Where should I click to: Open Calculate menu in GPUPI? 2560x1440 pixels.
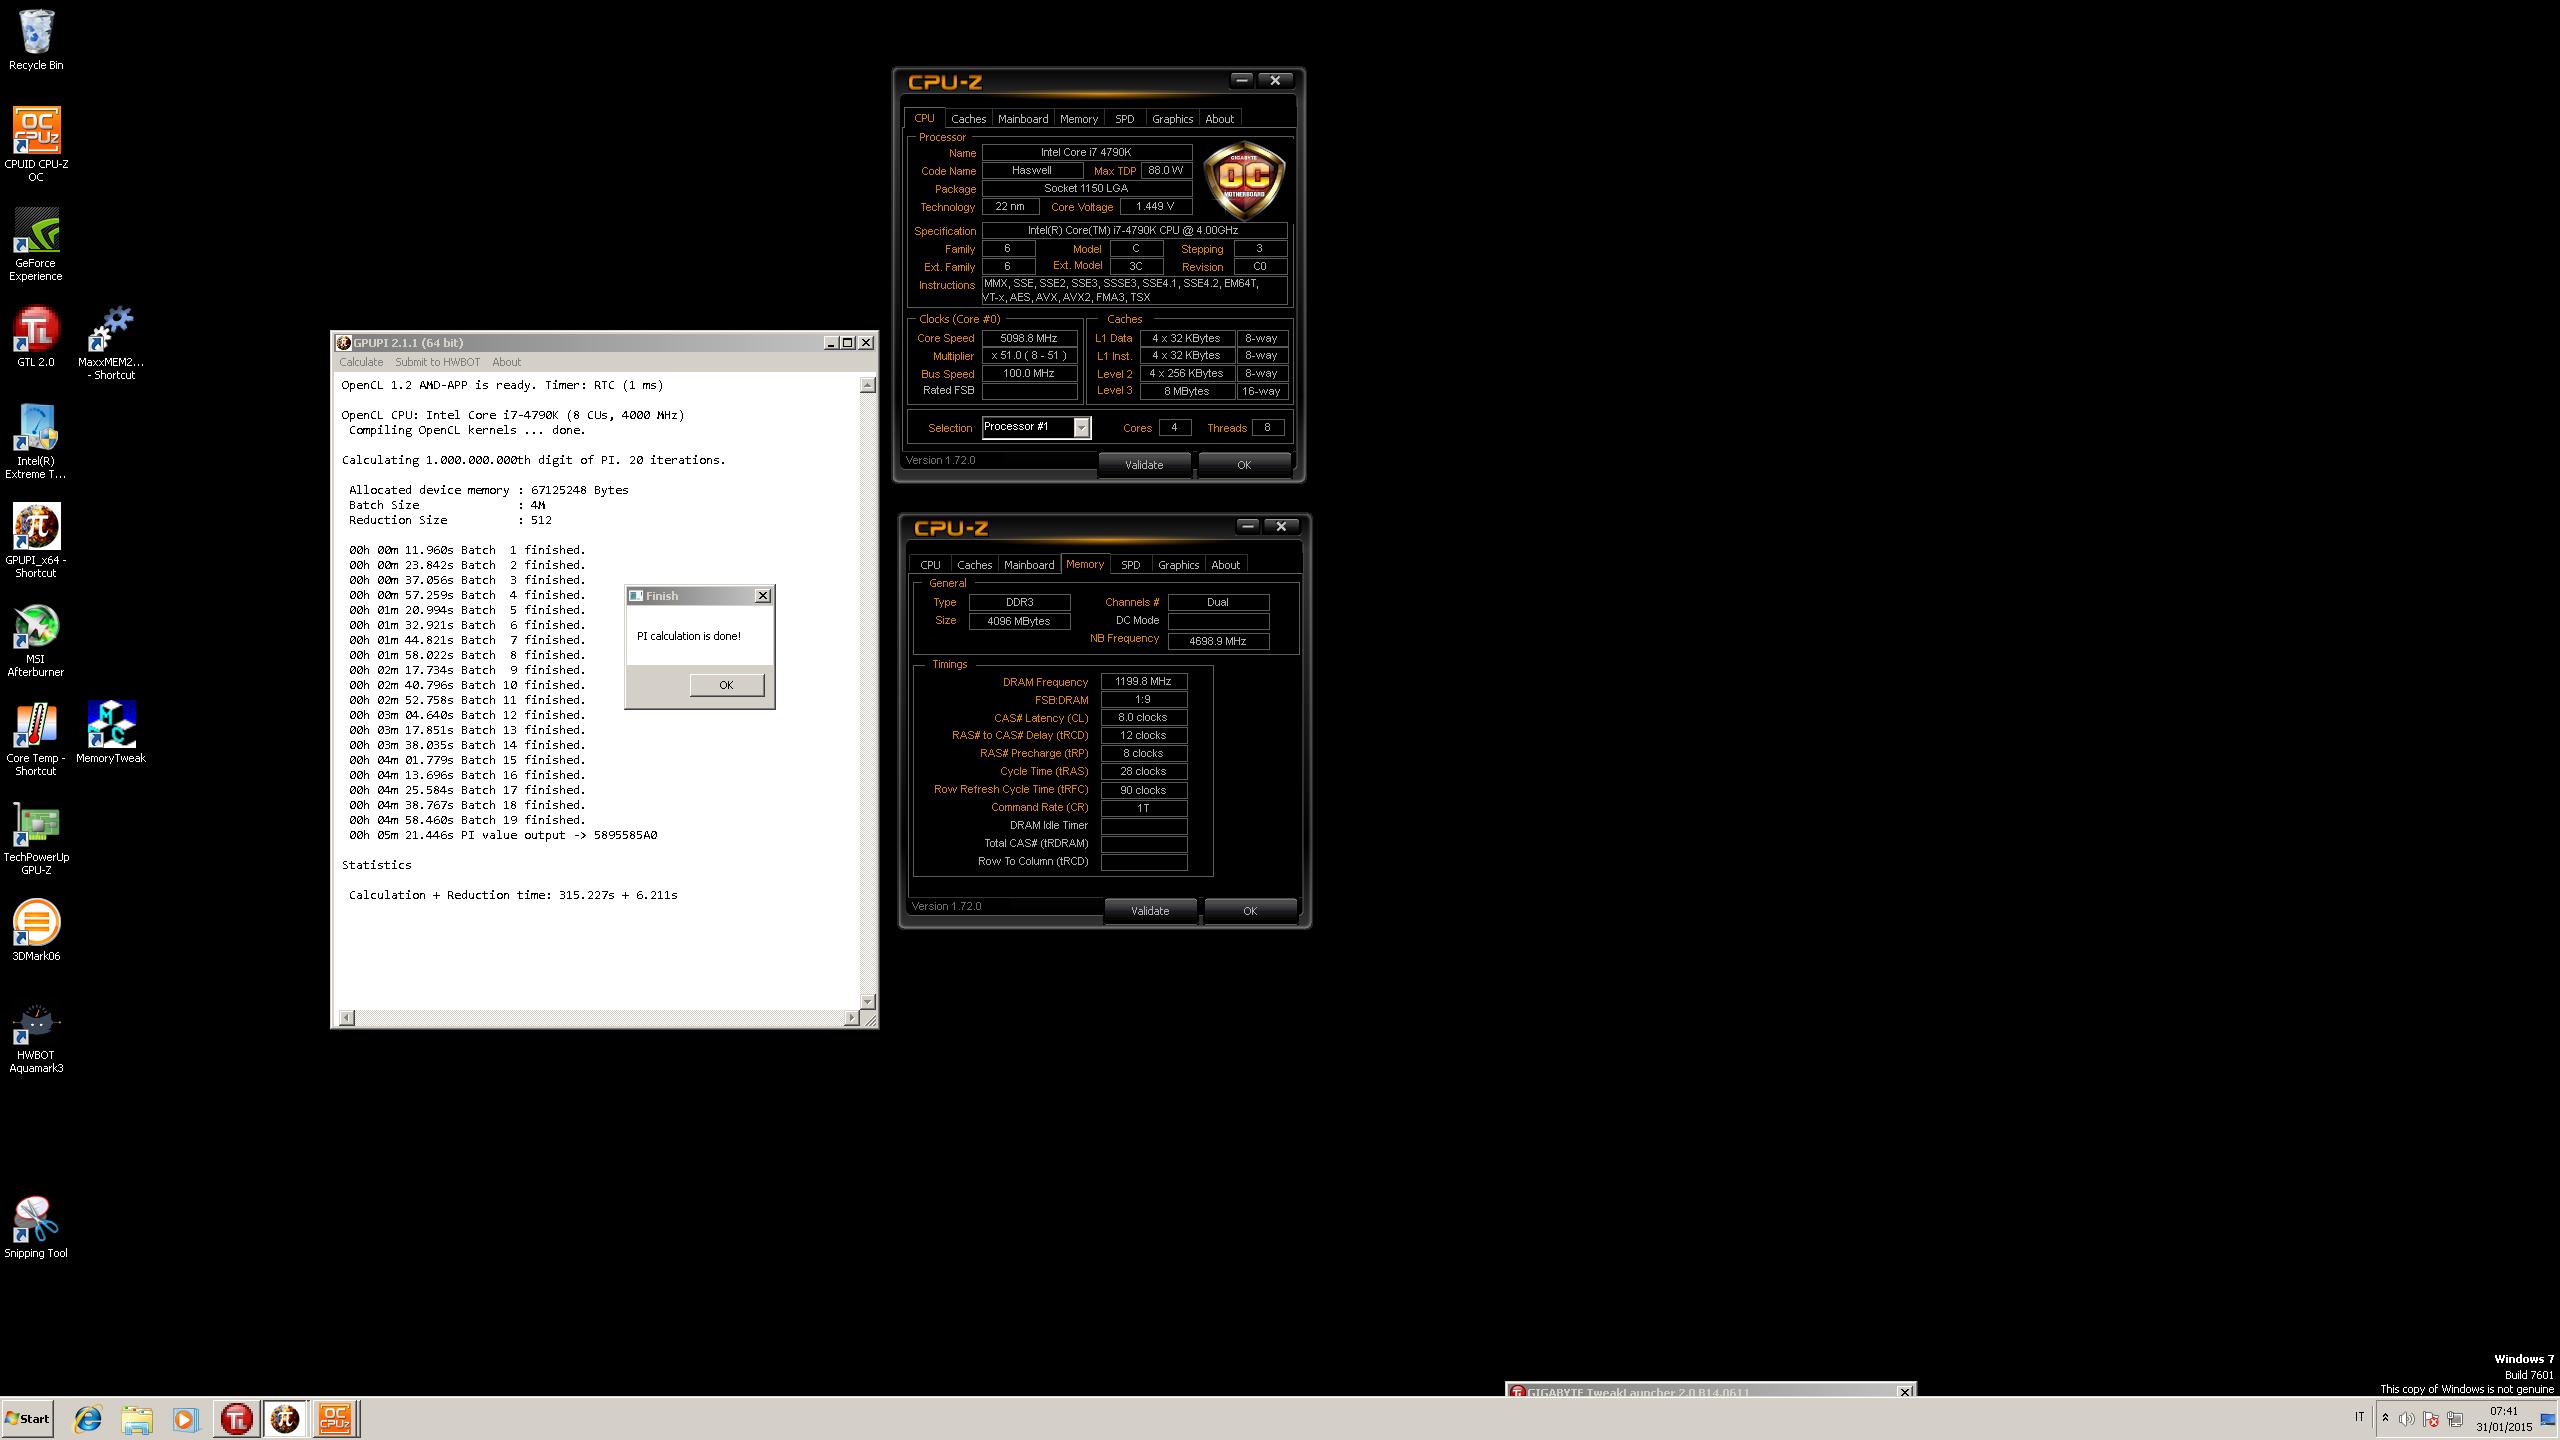[361, 362]
